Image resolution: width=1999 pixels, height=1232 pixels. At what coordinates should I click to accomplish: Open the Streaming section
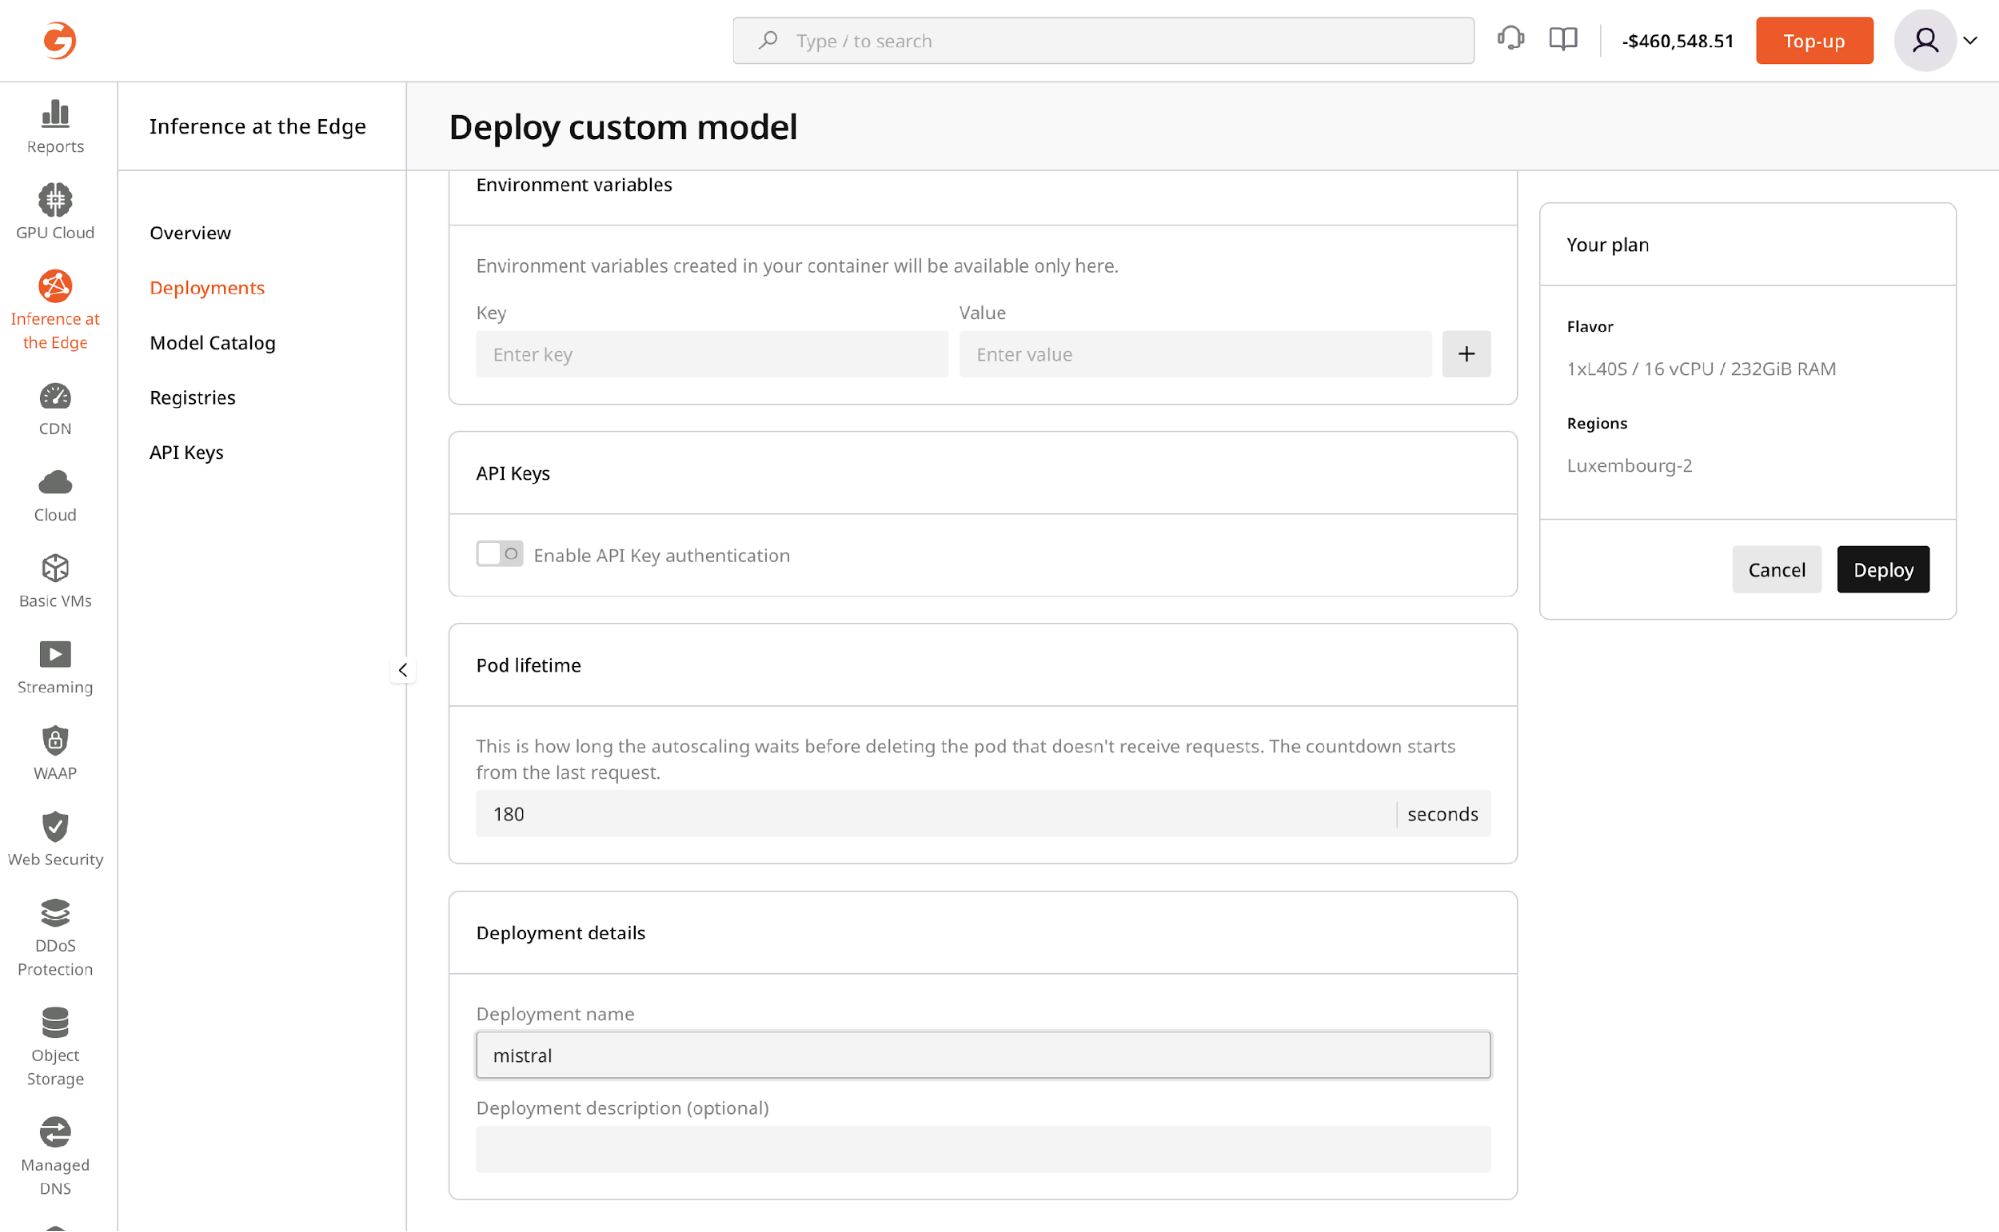[55, 667]
